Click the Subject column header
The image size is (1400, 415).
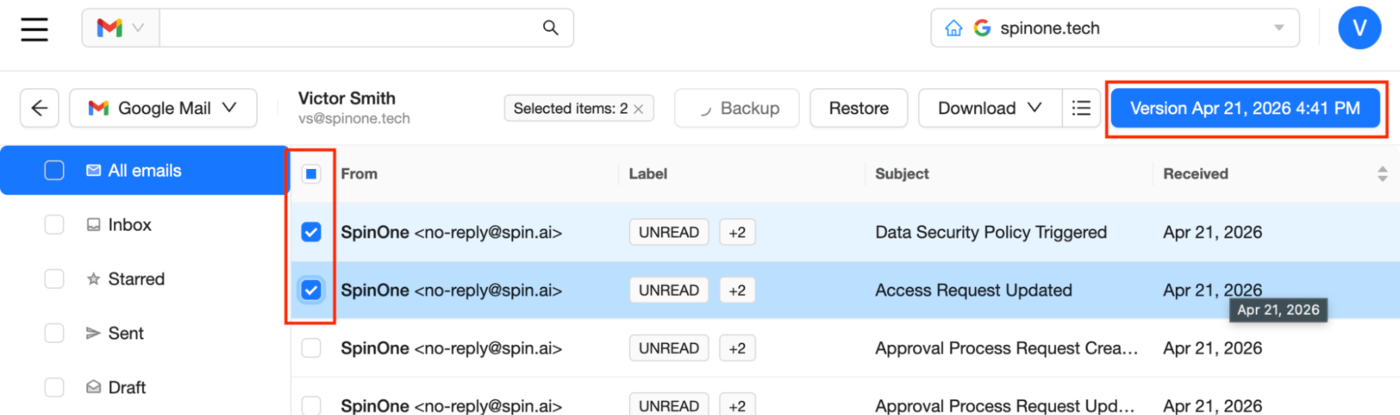[x=902, y=174]
